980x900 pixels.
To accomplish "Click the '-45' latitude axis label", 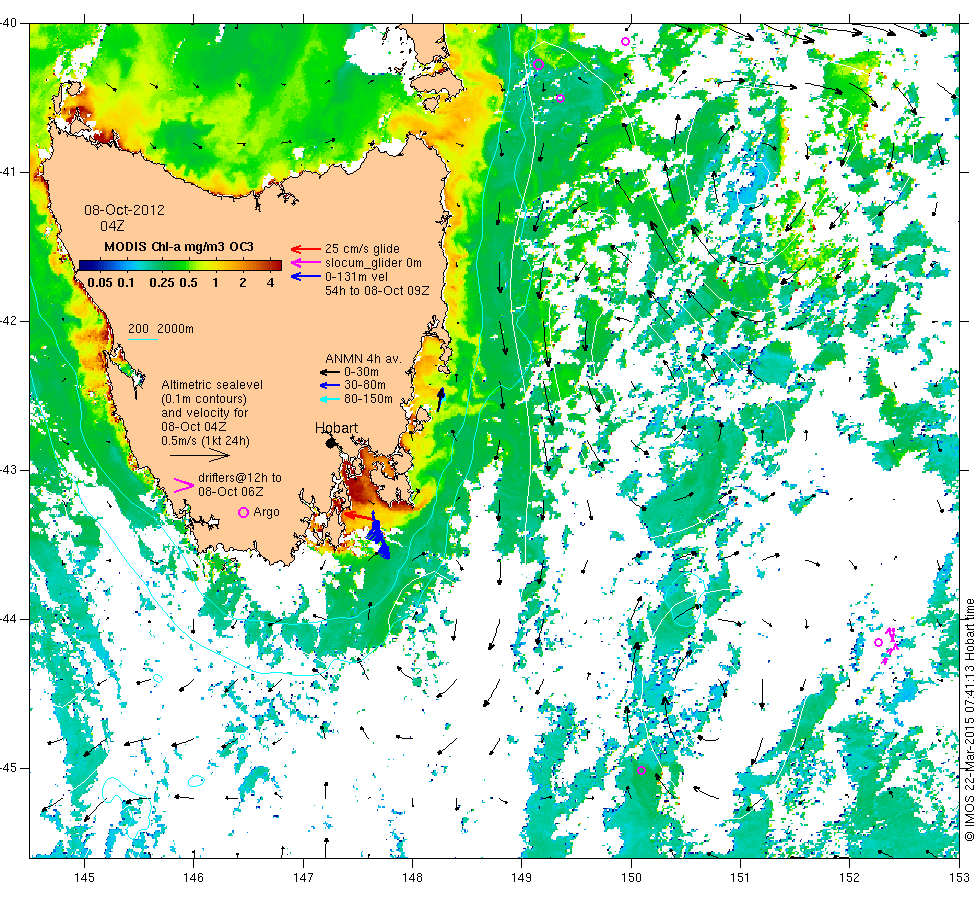I will pos(9,768).
